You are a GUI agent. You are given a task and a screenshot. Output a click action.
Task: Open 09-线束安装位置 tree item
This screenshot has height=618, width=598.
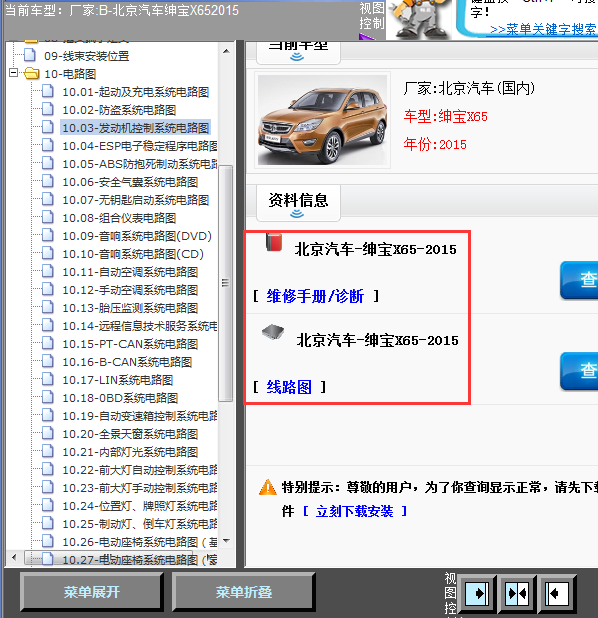point(86,56)
